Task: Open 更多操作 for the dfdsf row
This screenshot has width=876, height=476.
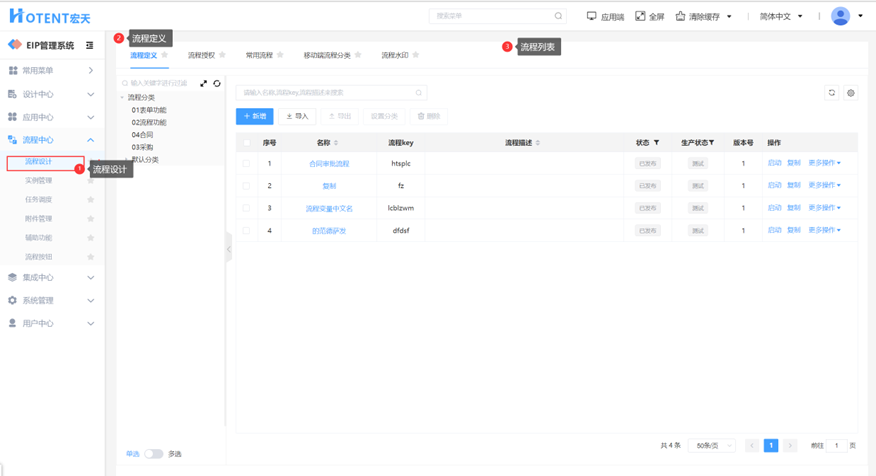Action: point(824,230)
